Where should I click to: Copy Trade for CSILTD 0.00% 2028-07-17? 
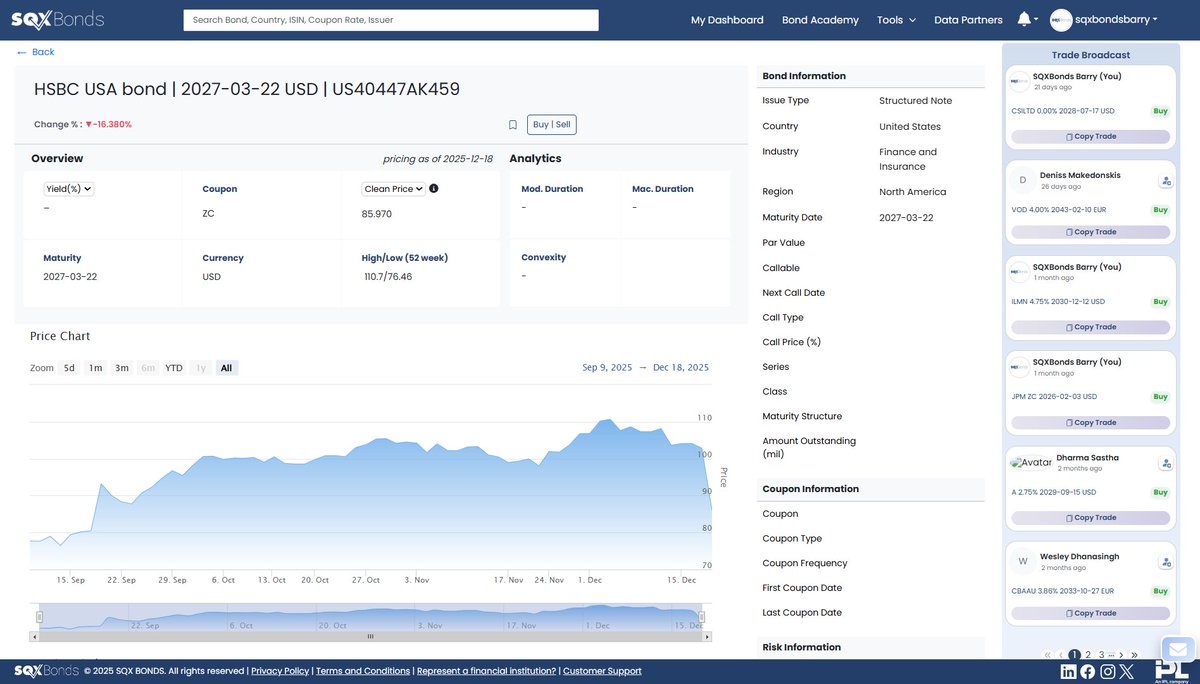(x=1090, y=136)
